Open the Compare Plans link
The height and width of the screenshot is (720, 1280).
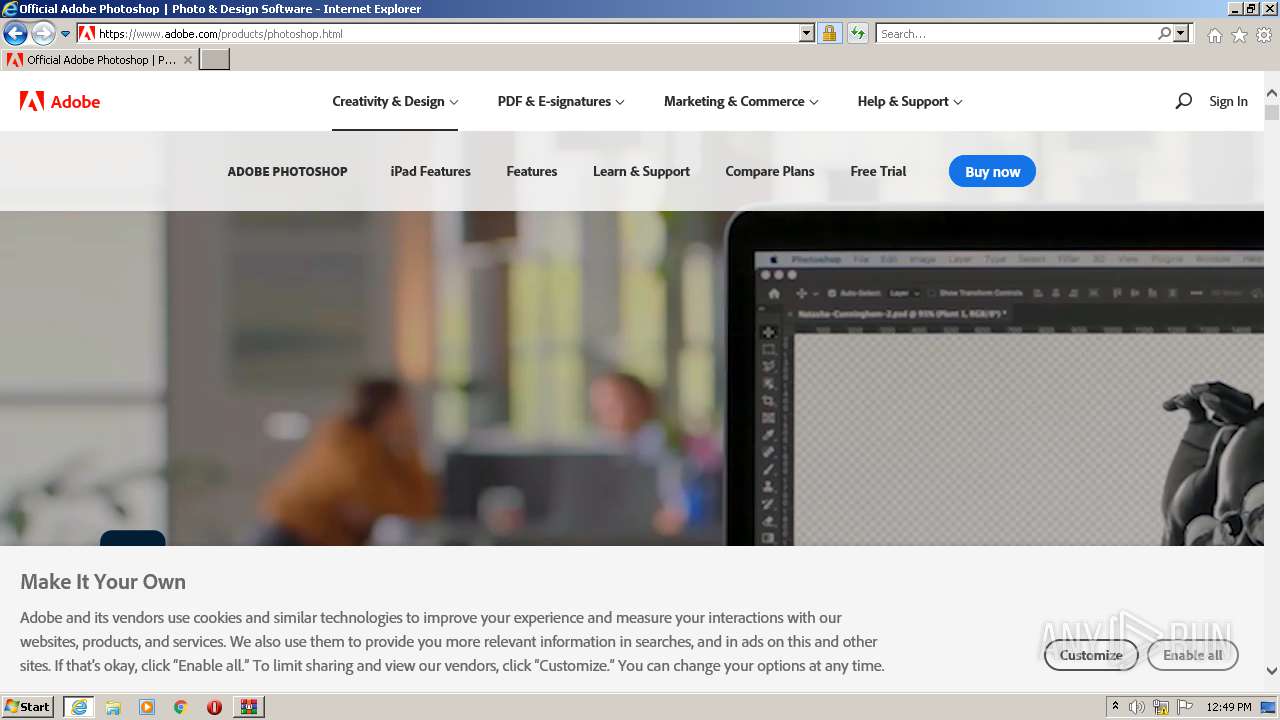click(x=769, y=171)
